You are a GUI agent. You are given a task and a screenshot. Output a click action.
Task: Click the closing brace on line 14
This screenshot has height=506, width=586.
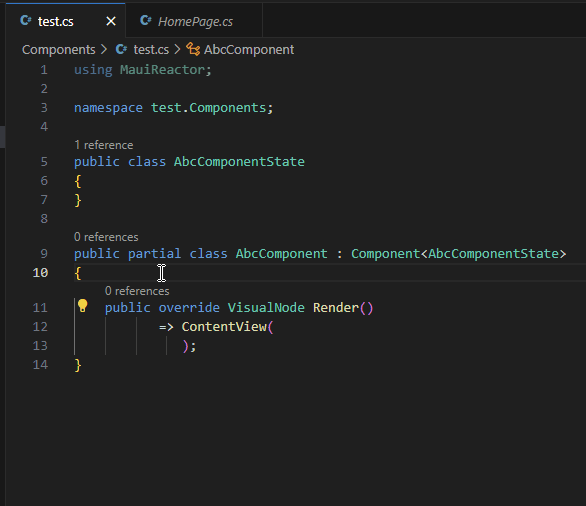[78, 365]
